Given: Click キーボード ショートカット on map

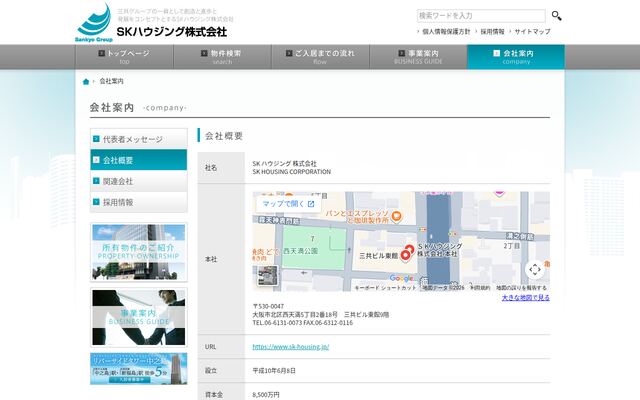Looking at the screenshot, I should (x=385, y=288).
